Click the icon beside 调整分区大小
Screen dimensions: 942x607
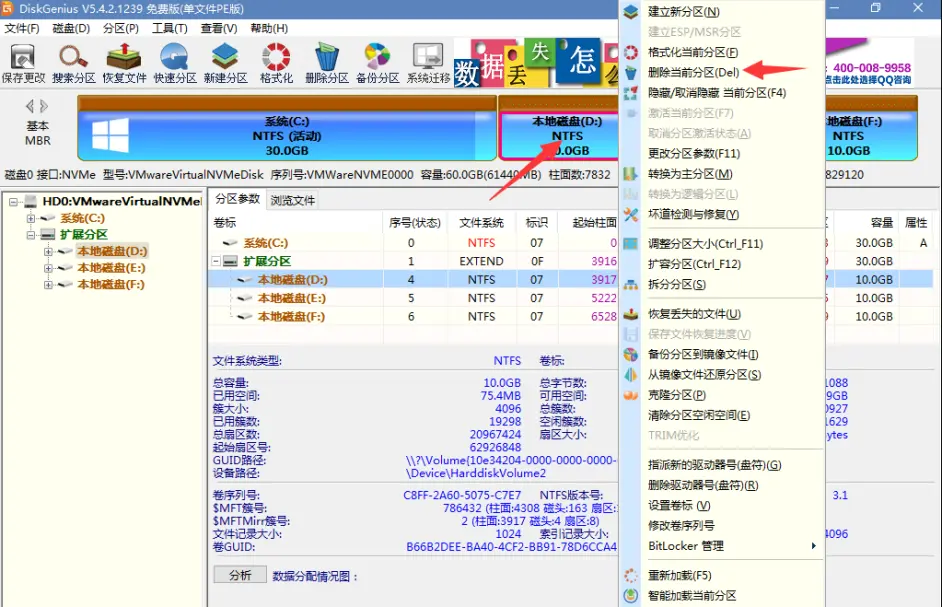pos(630,244)
